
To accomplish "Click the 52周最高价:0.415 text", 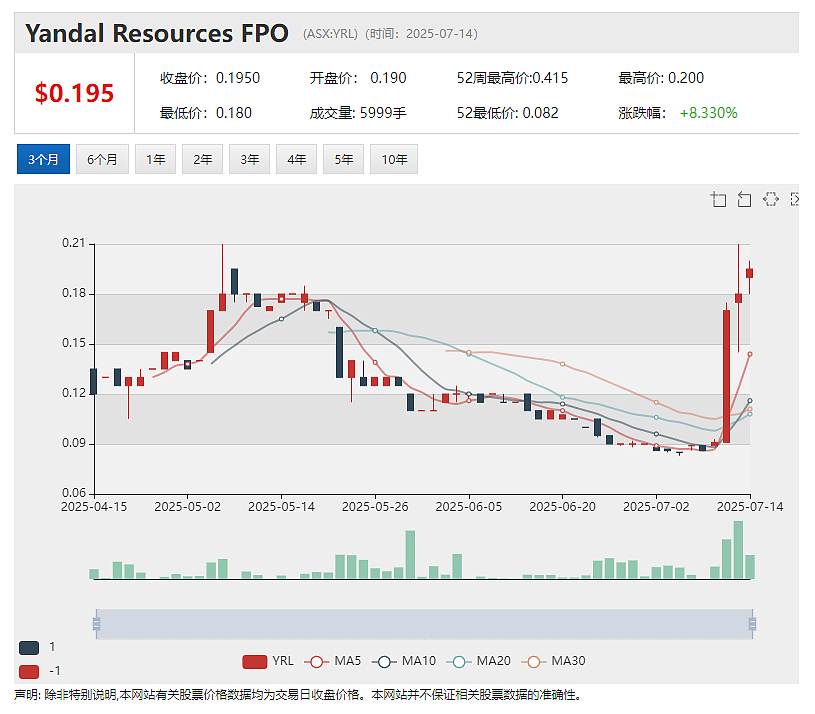I will 512,78.
